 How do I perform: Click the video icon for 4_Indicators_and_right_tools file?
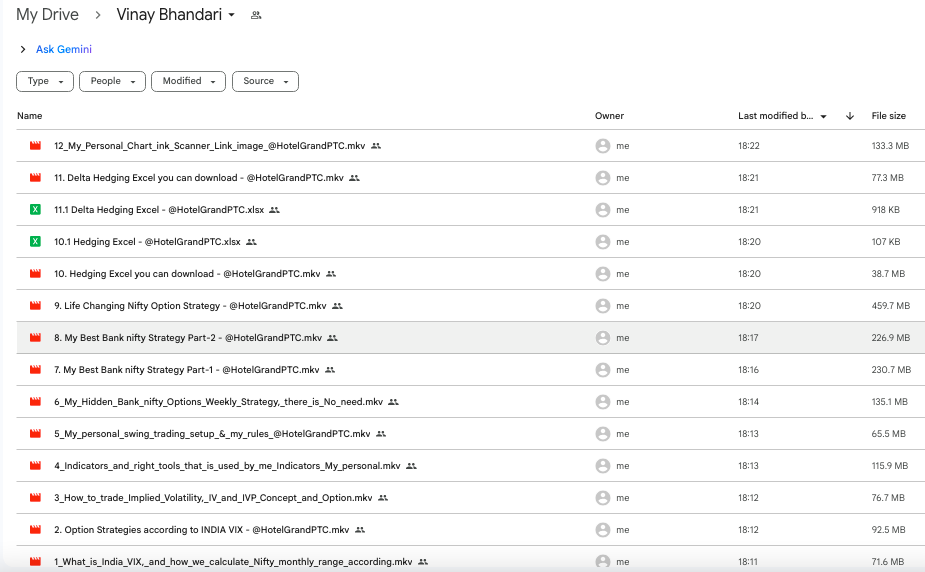35,466
